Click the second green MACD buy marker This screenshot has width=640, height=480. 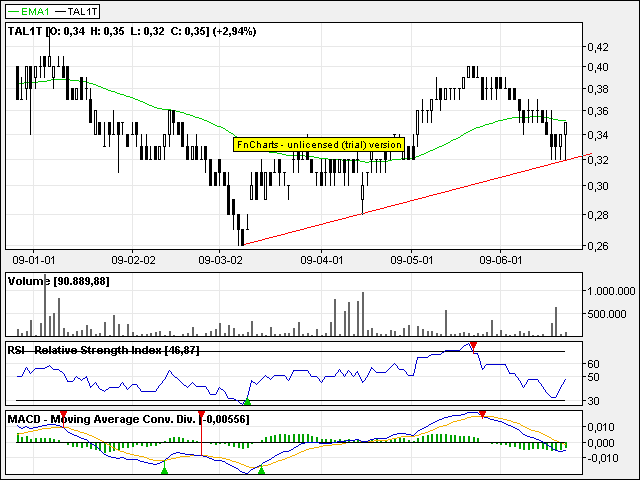coord(262,471)
